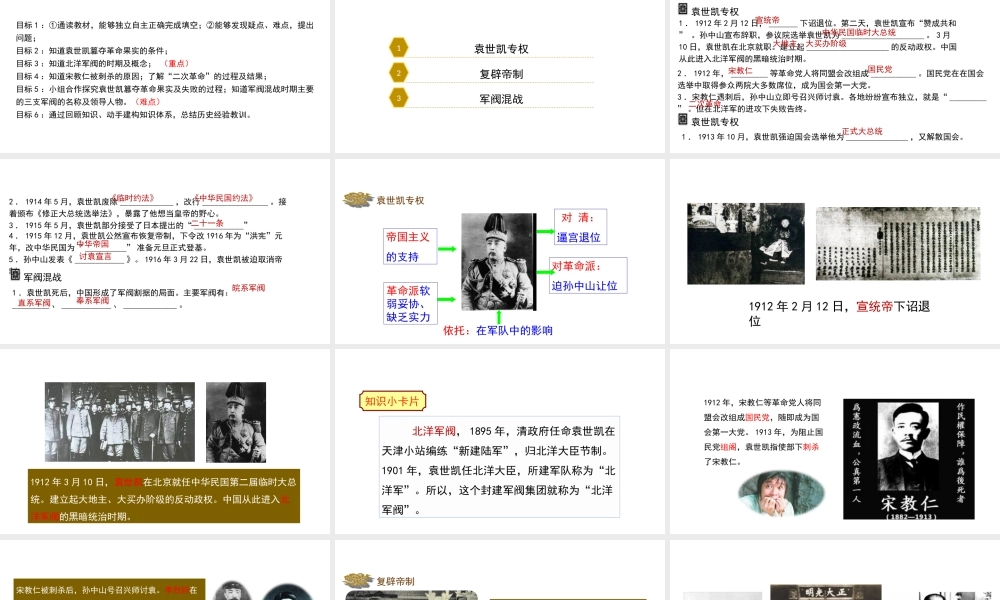Select the 袁世凯专权 outline entry
The width and height of the screenshot is (1000, 600).
point(501,48)
